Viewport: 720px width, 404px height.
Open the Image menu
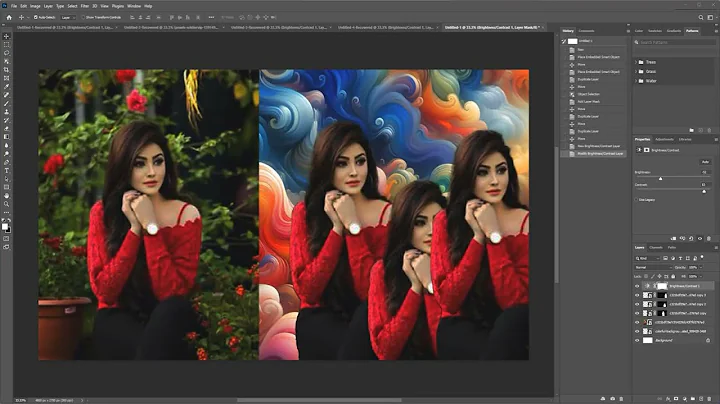(x=35, y=6)
